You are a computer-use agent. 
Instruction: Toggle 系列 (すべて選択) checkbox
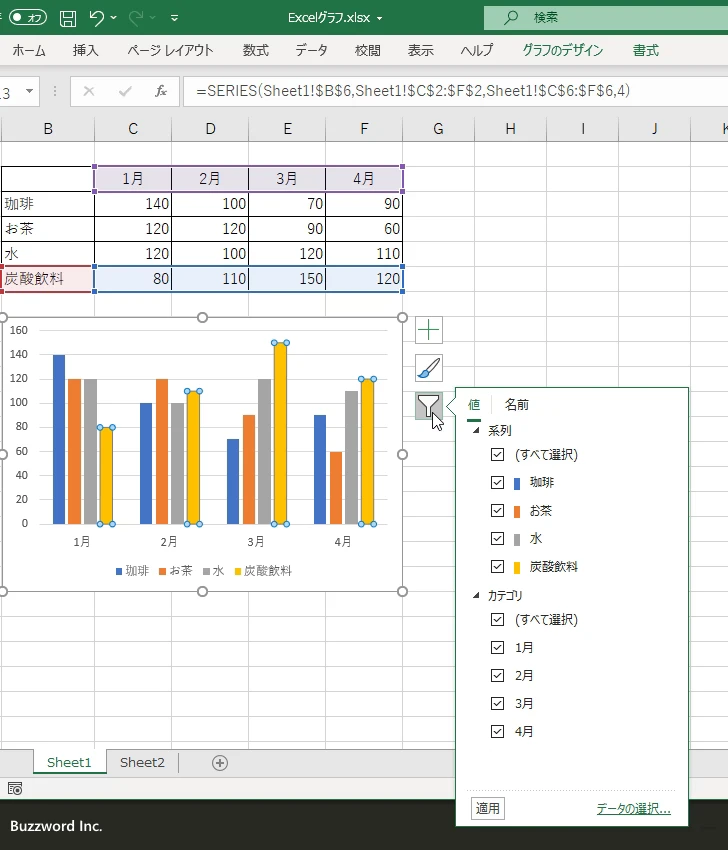pyautogui.click(x=497, y=454)
